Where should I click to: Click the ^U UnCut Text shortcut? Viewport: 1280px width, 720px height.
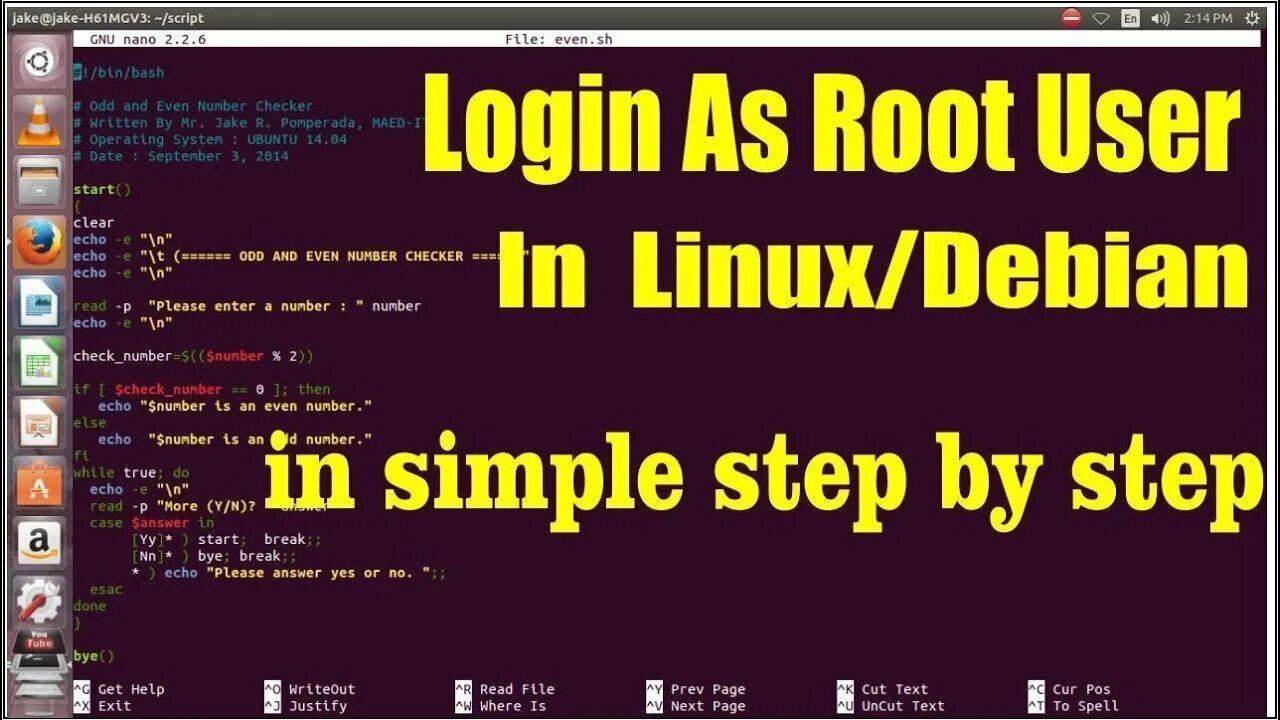coord(890,706)
